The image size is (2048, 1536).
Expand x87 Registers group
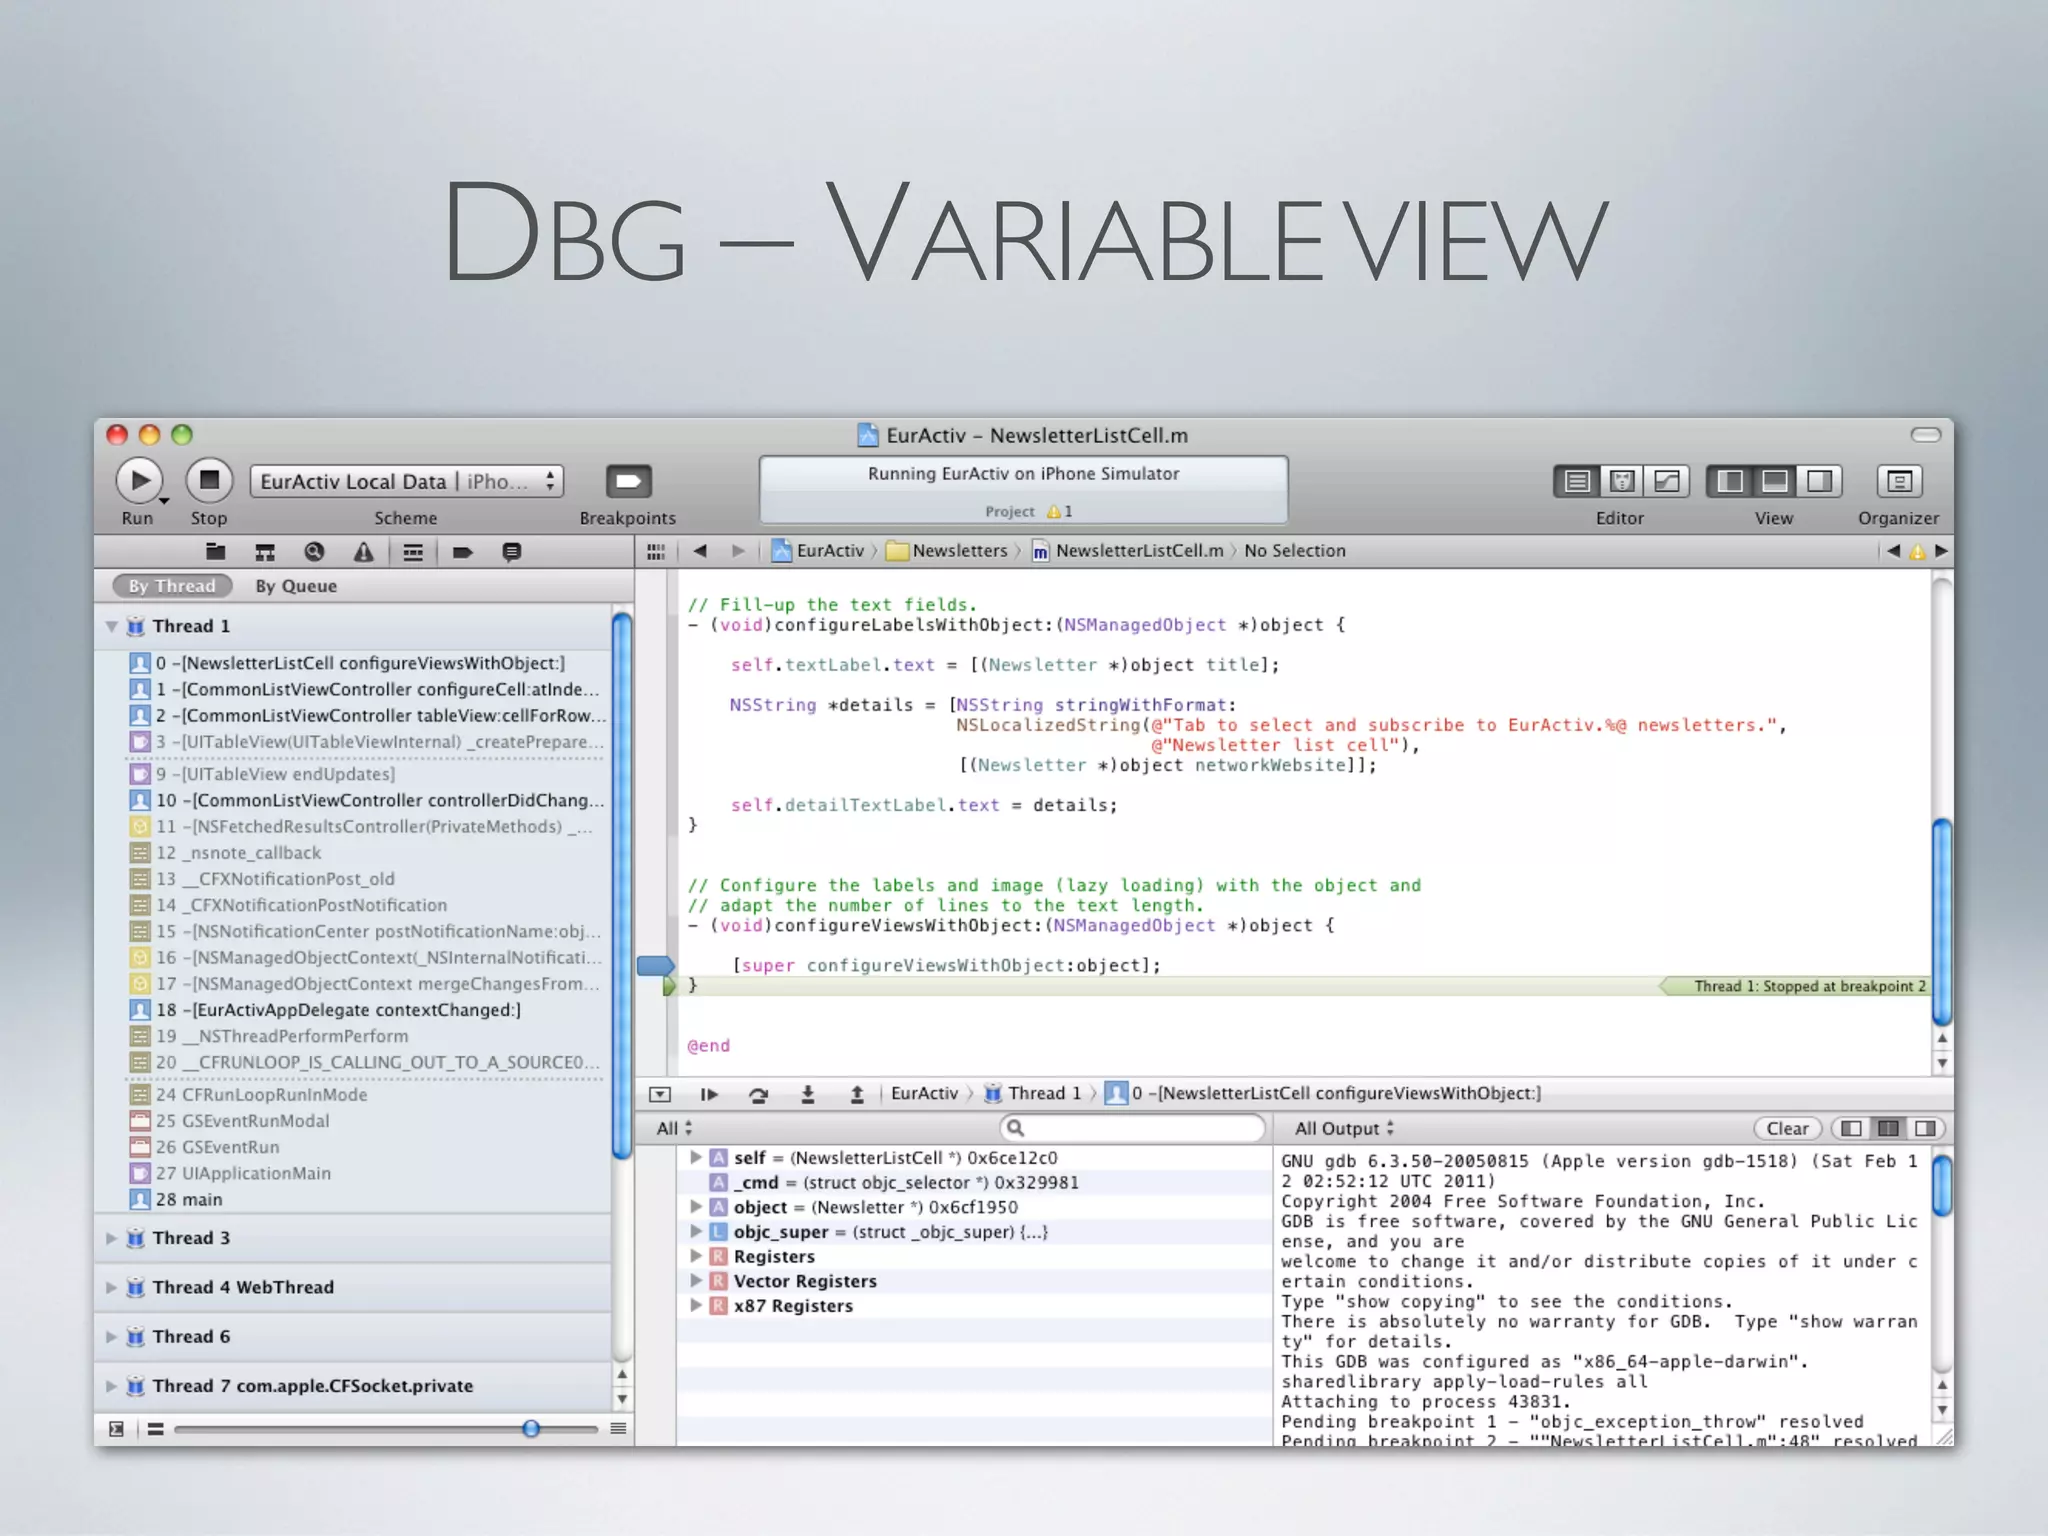click(x=695, y=1305)
